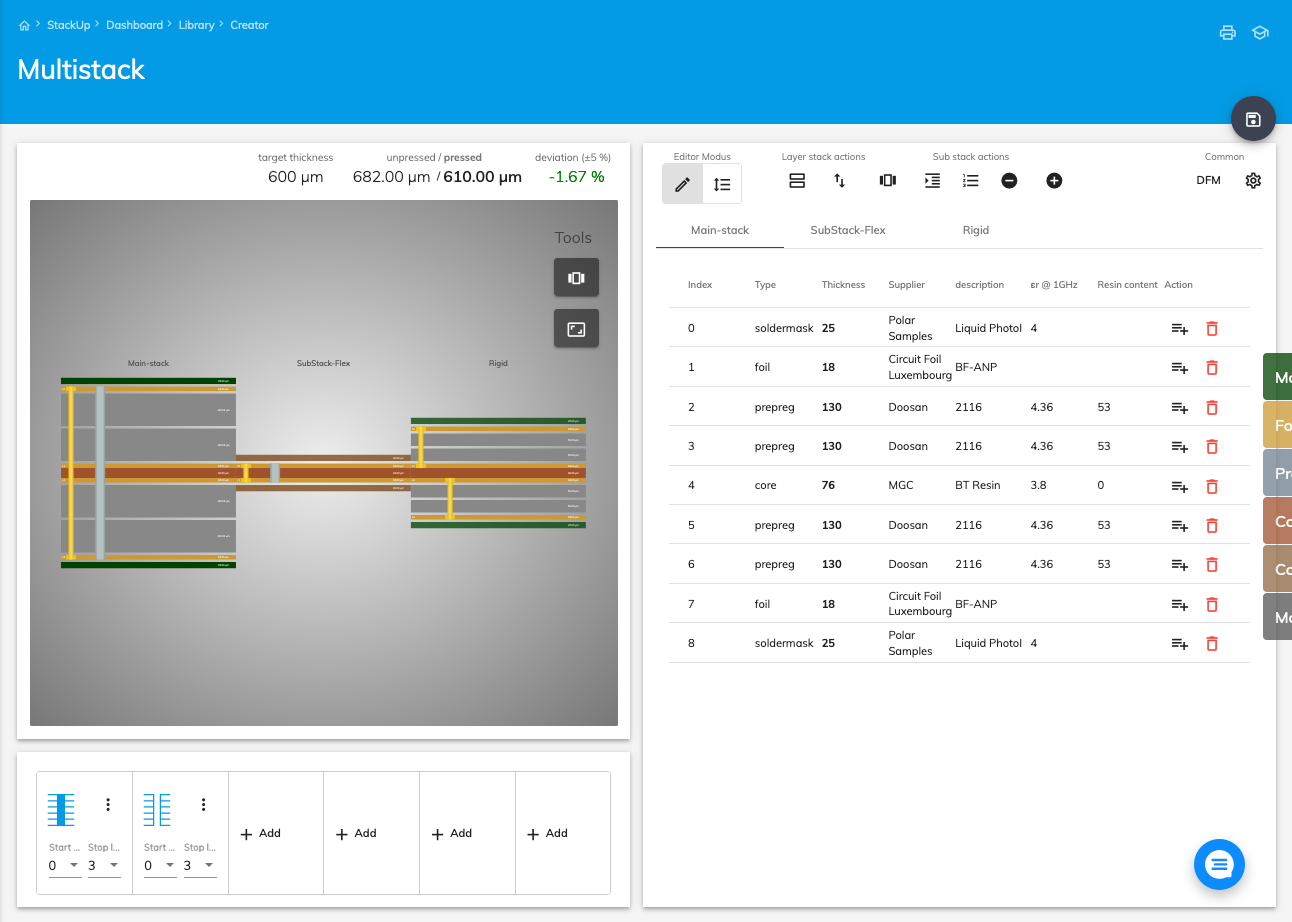The height and width of the screenshot is (922, 1292).
Task: Add a layer after soldermask row 0
Action: pos(1179,328)
